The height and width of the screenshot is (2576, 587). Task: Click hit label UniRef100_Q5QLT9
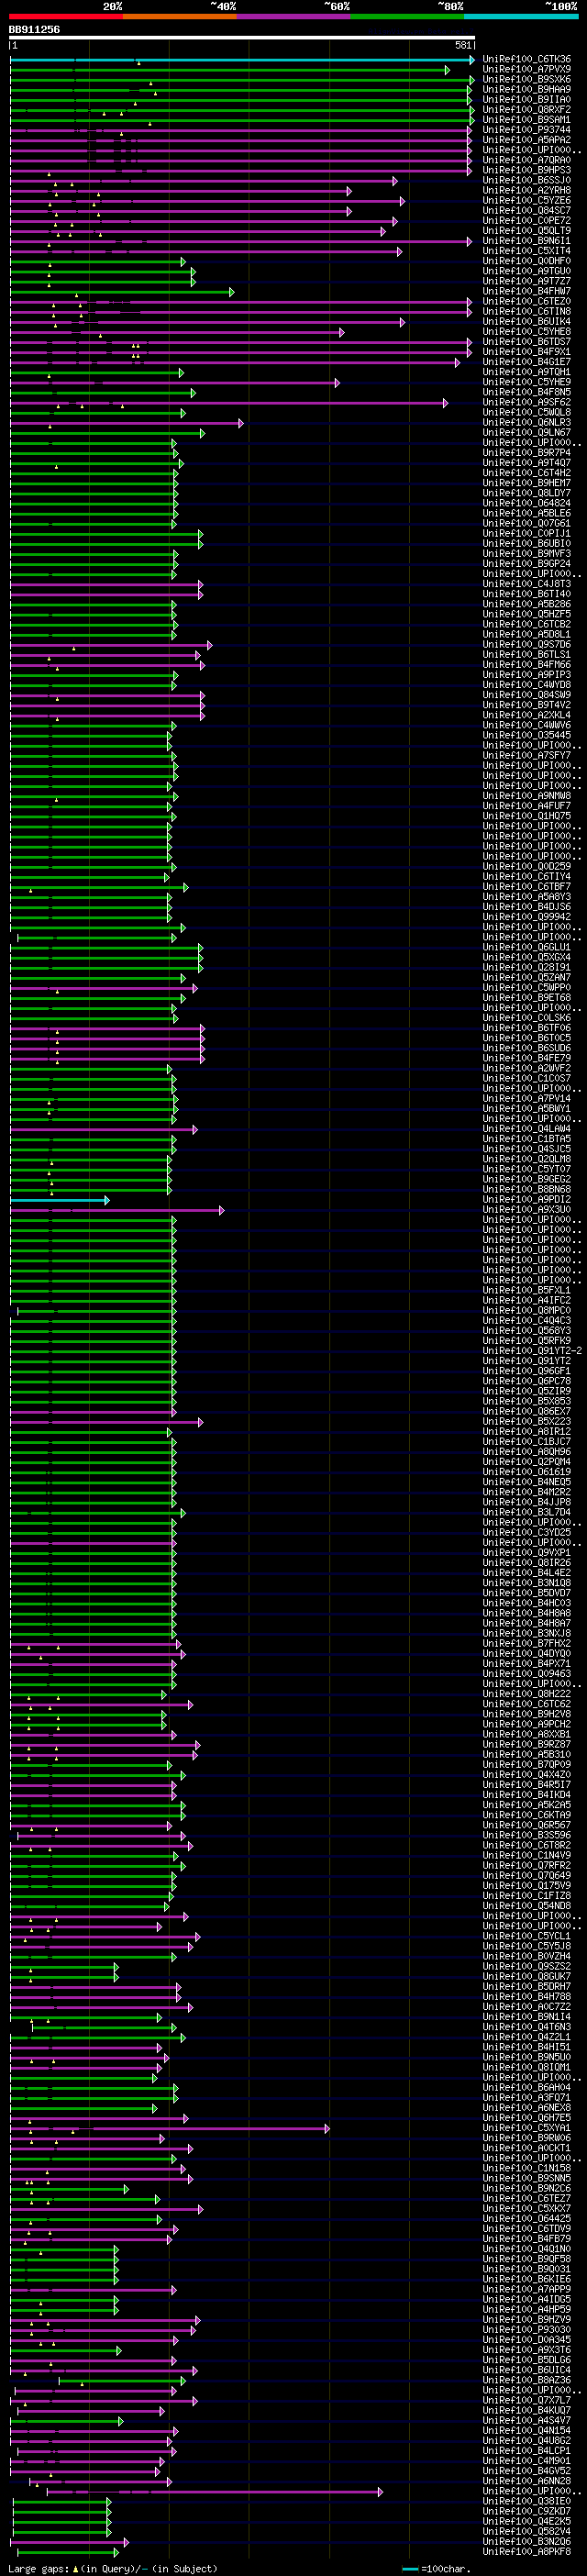click(x=527, y=230)
